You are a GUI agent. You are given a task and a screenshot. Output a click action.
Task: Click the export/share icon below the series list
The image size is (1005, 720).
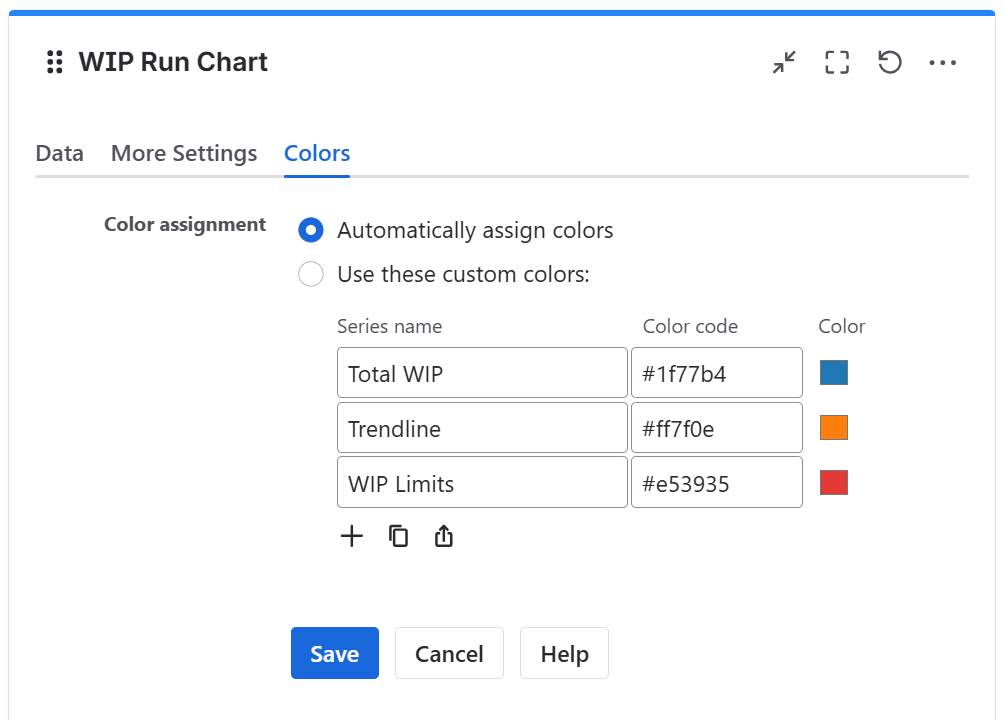[x=443, y=536]
